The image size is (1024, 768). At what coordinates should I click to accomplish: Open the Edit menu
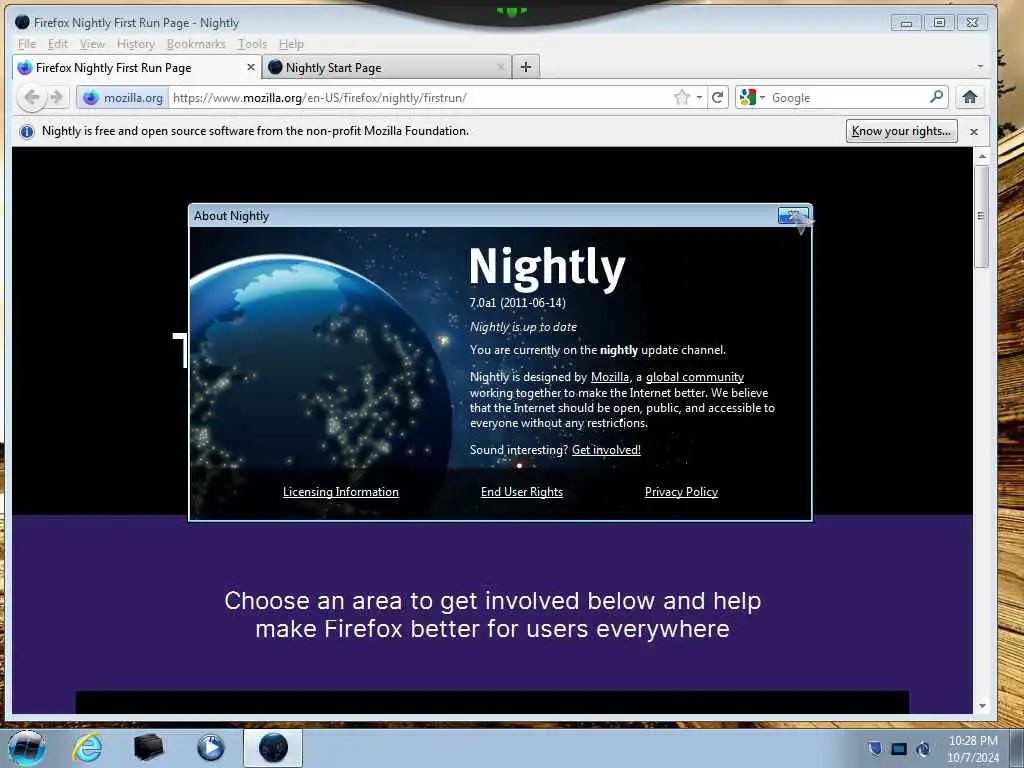click(x=57, y=44)
